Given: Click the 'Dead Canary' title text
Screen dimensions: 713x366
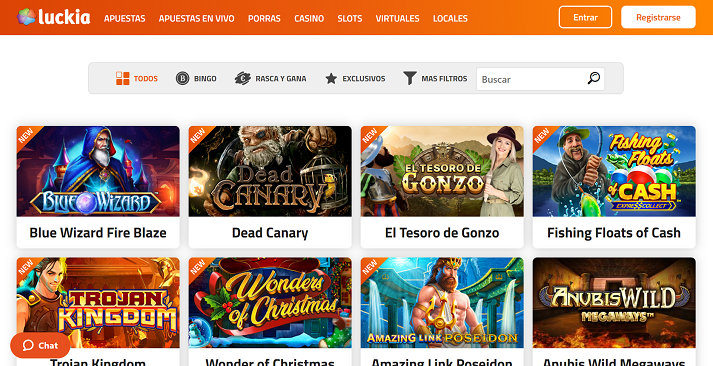Looking at the screenshot, I should 270,233.
